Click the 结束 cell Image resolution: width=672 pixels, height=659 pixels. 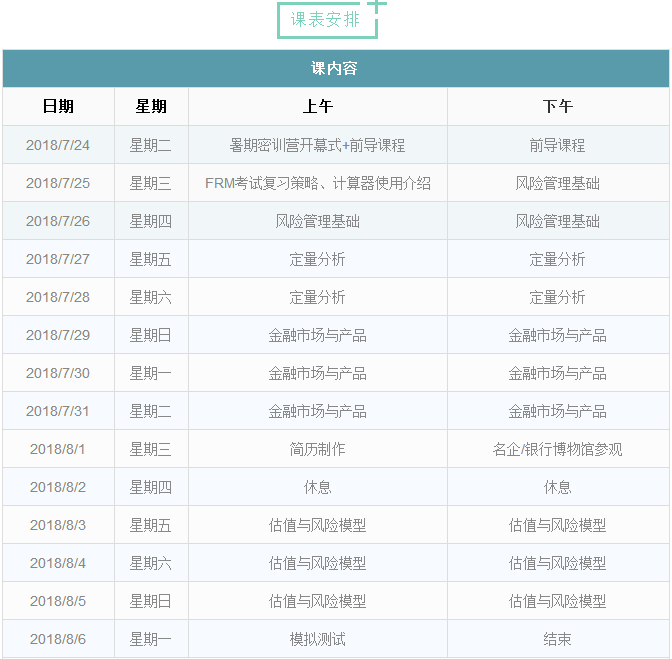click(x=557, y=639)
